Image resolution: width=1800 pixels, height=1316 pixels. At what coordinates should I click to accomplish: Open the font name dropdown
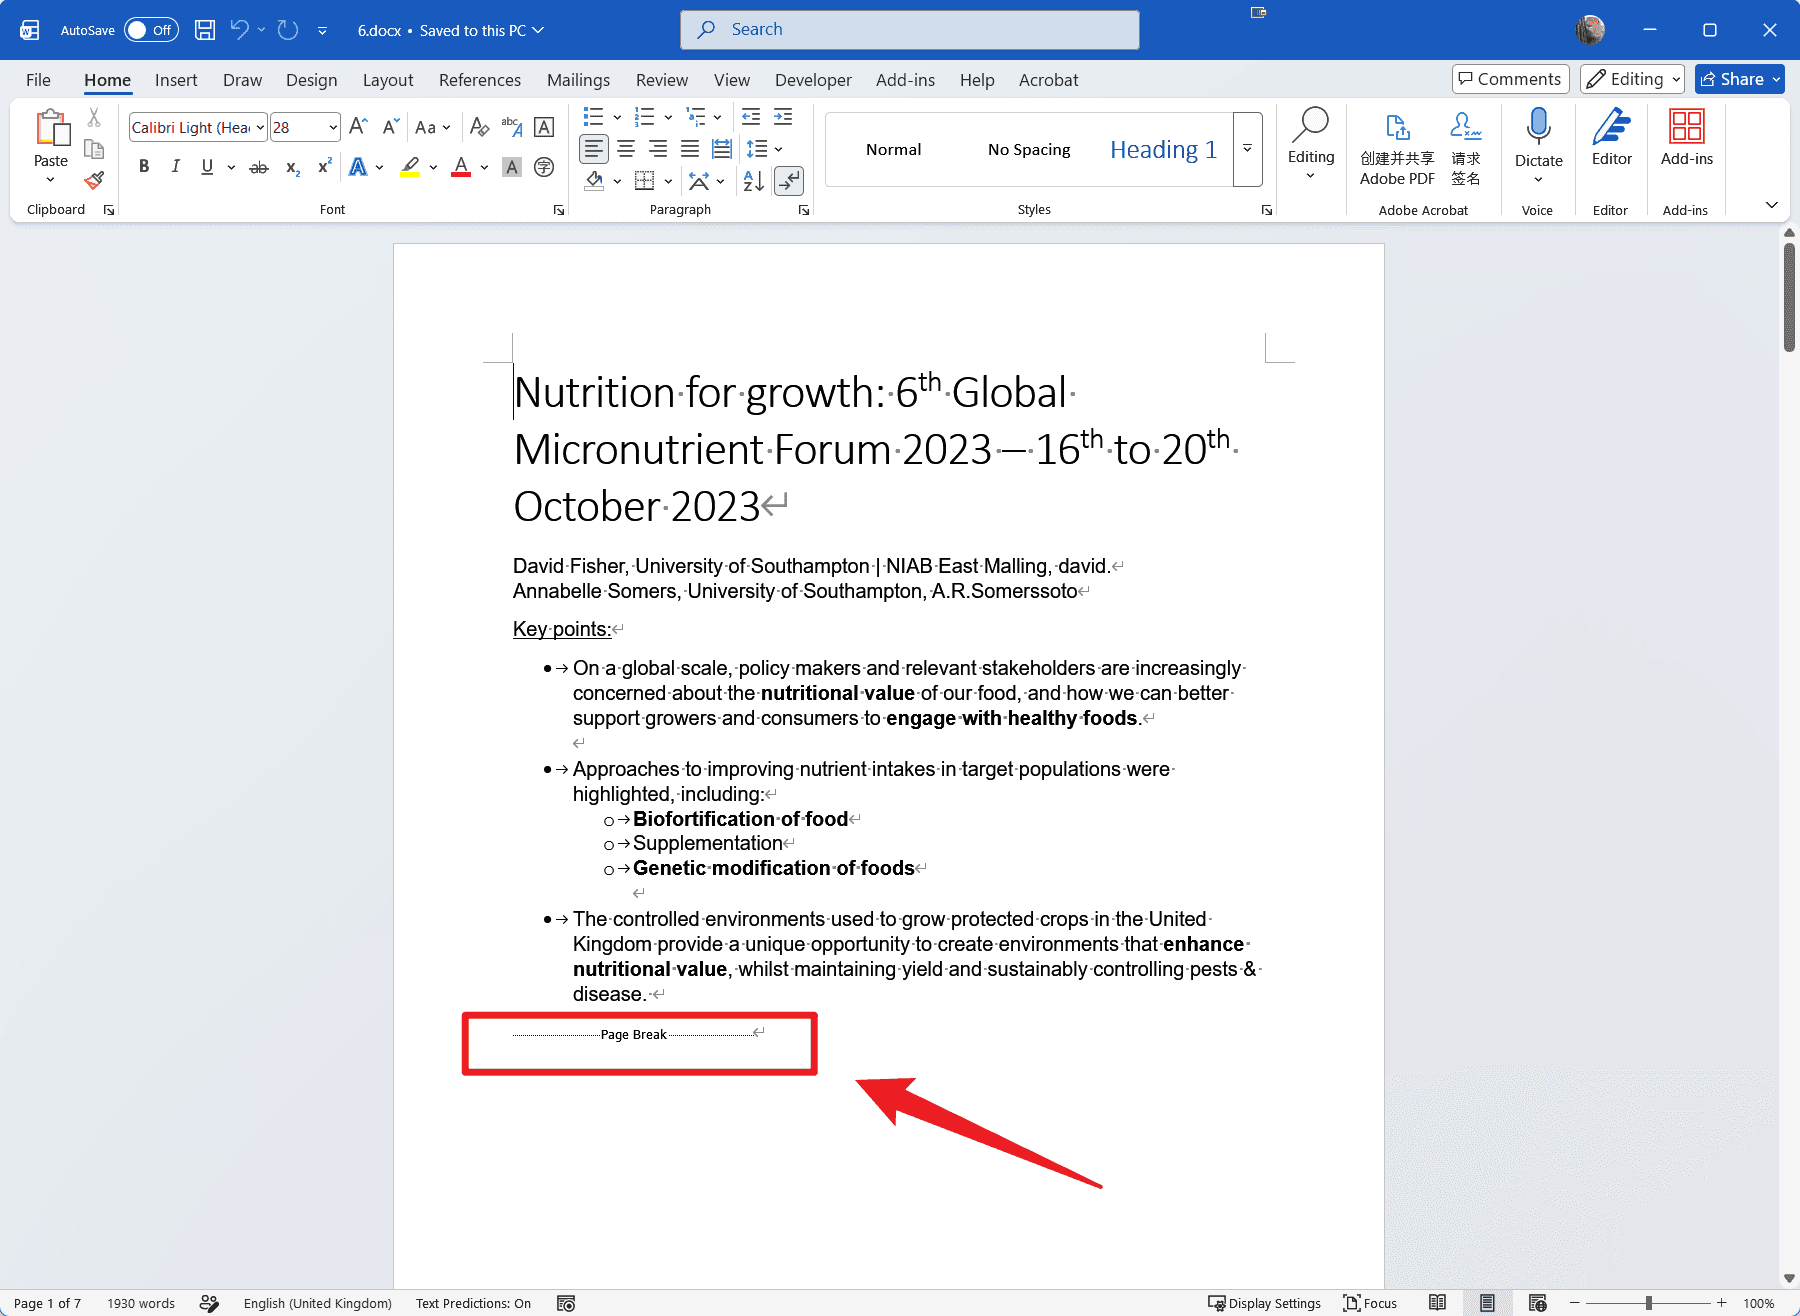[260, 127]
